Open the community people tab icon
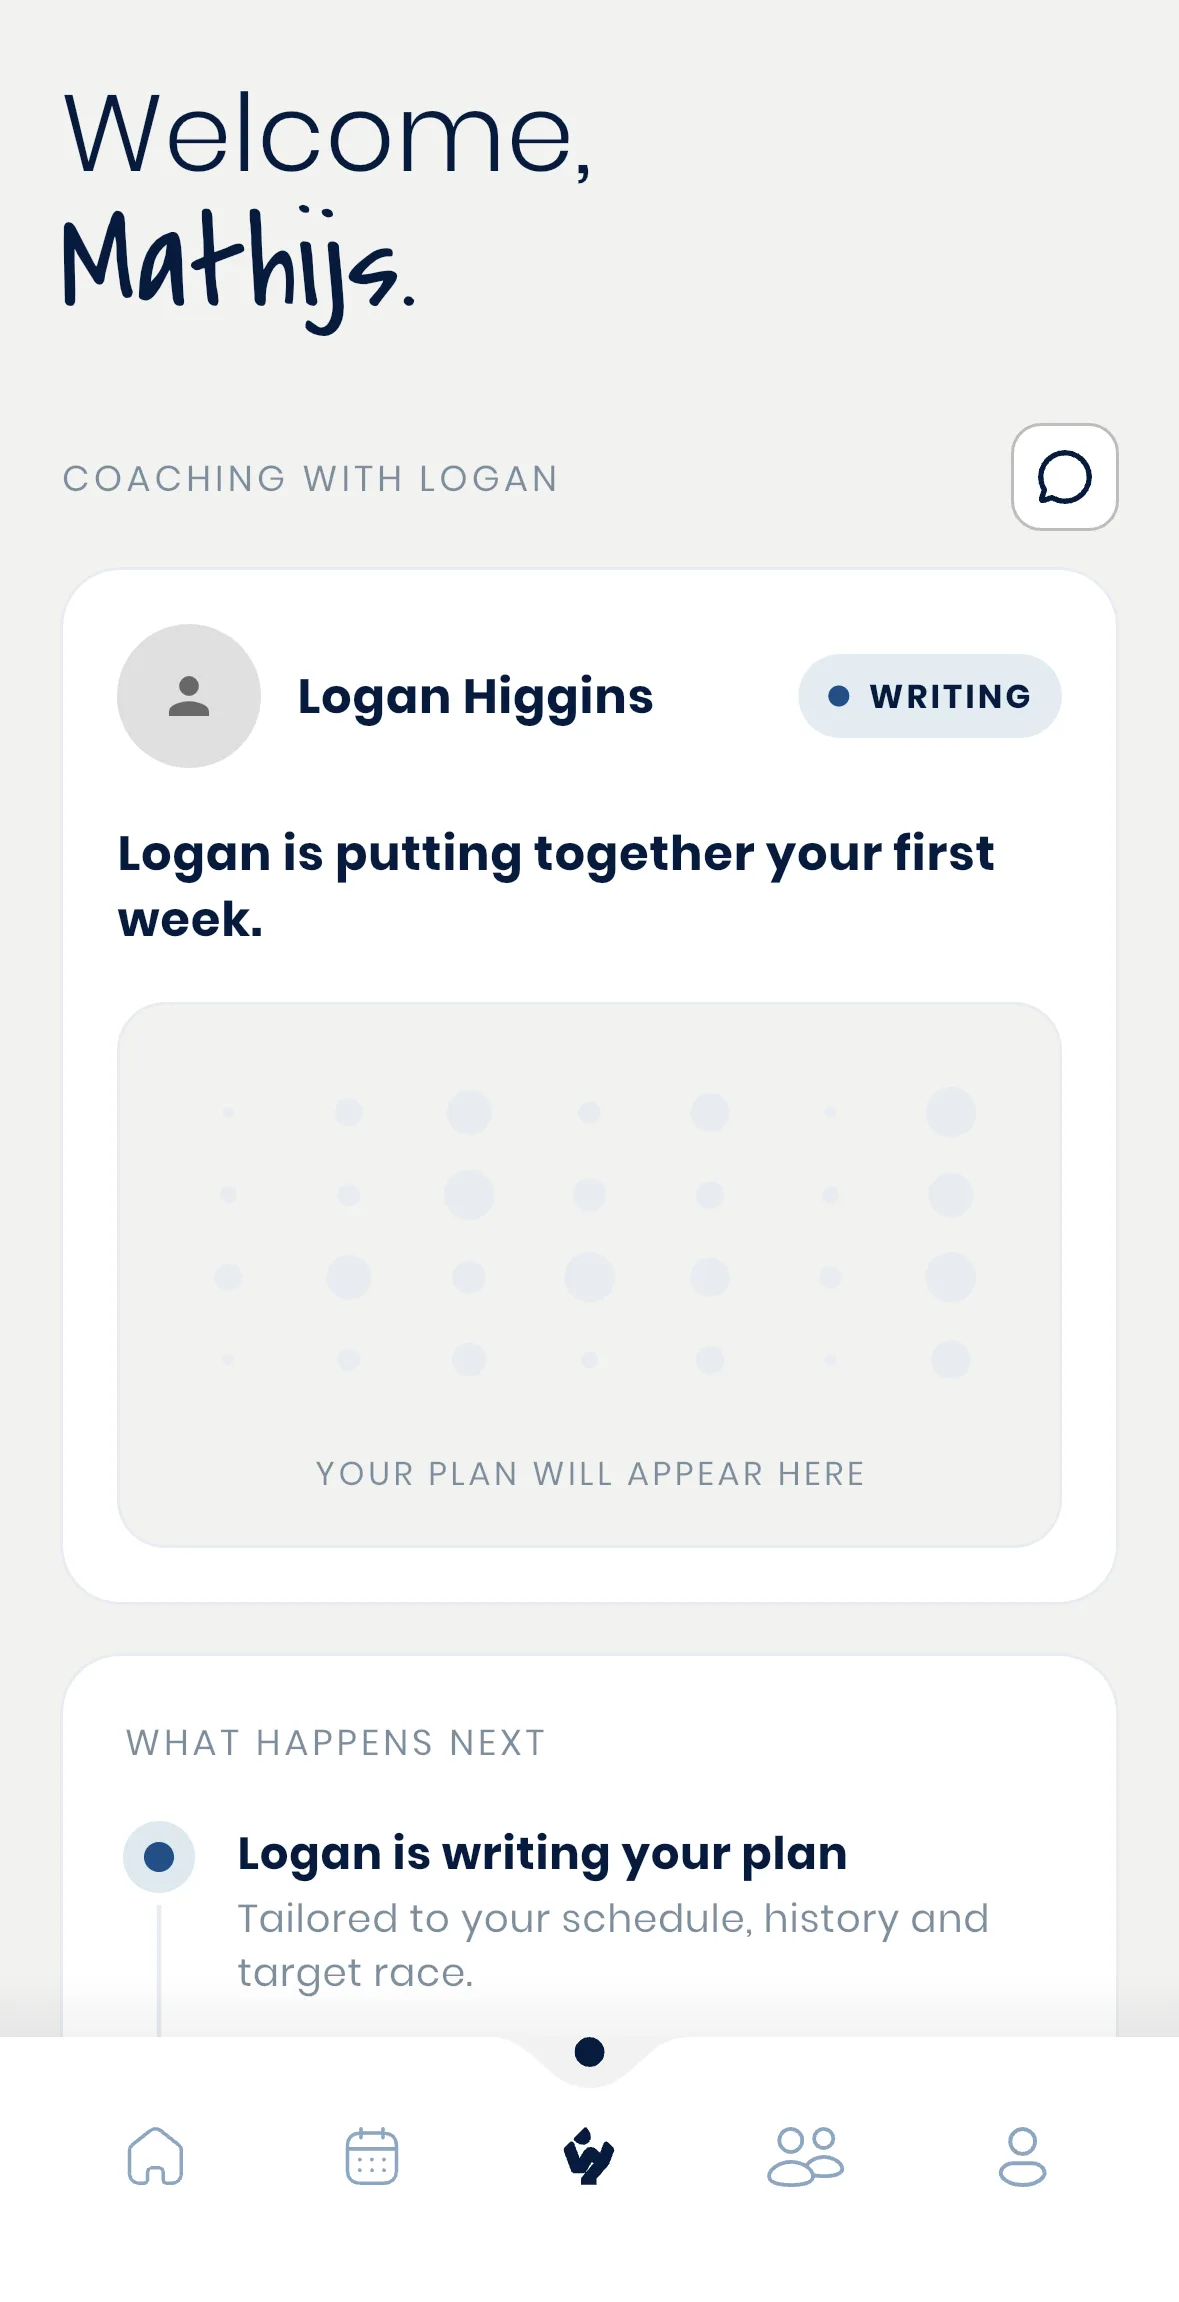 [x=806, y=2156]
